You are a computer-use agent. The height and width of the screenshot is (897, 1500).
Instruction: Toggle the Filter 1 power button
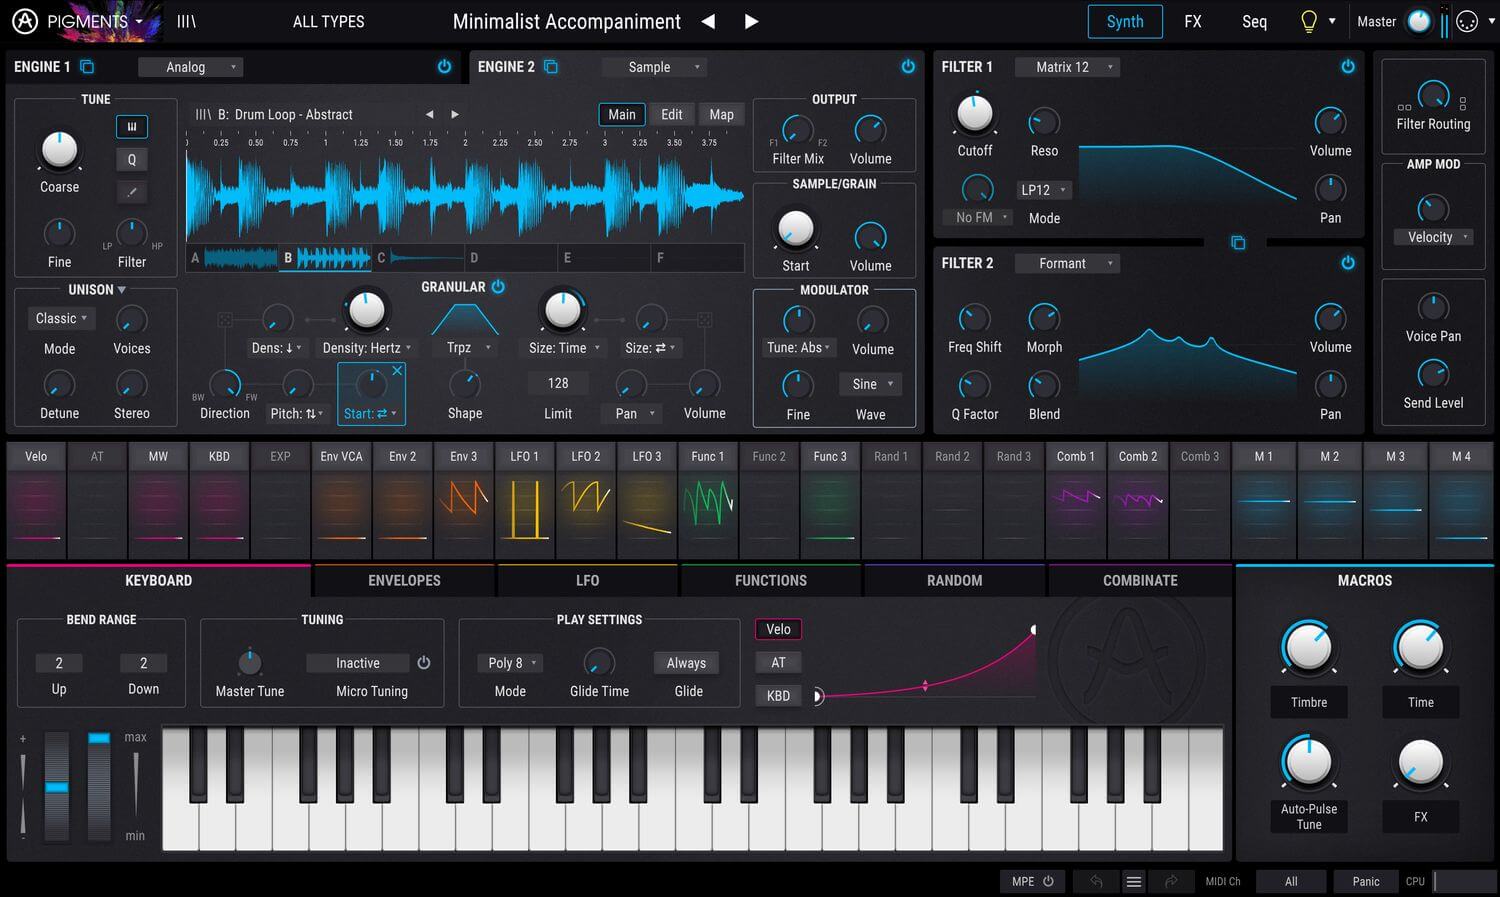click(x=1348, y=67)
